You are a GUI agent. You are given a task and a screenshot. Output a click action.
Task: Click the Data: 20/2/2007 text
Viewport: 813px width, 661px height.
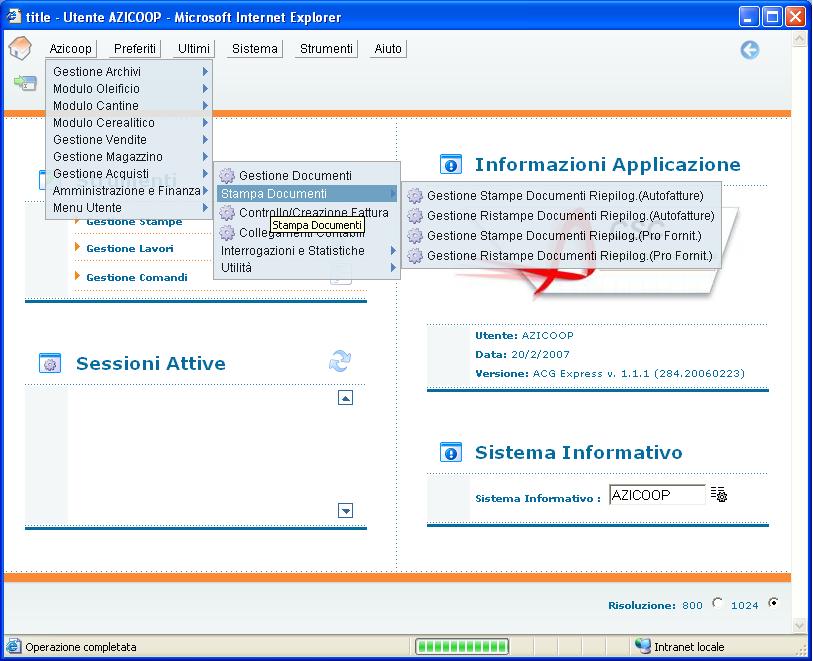click(522, 355)
